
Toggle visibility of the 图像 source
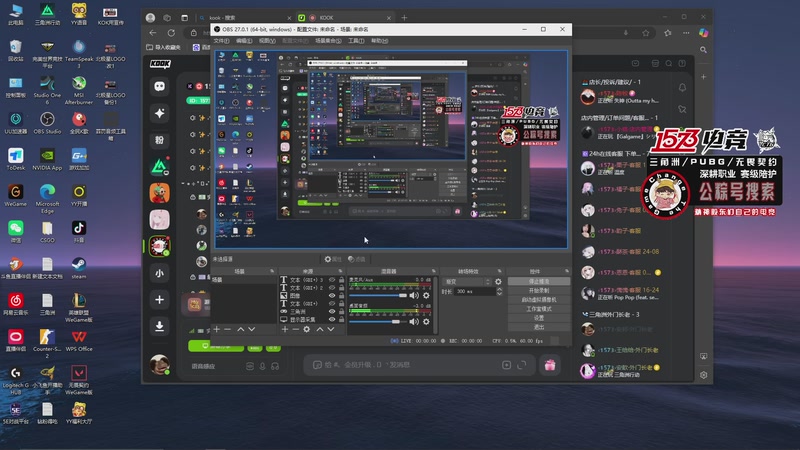click(x=332, y=295)
